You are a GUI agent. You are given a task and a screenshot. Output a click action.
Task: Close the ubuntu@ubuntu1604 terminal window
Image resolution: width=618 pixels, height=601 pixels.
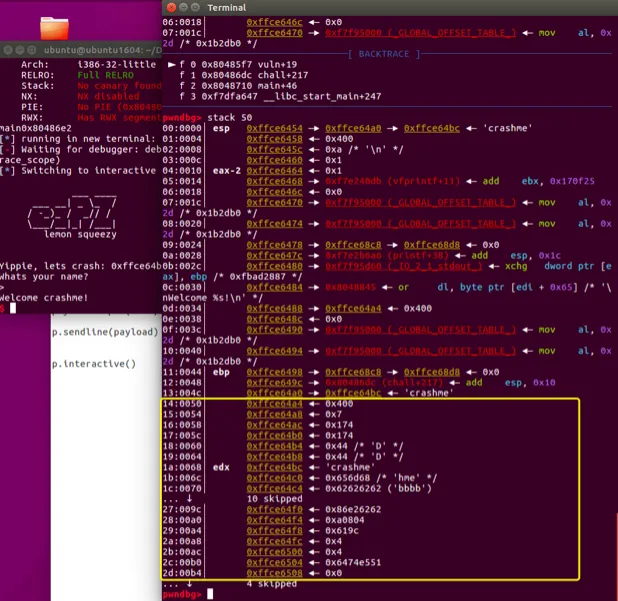tap(8, 51)
